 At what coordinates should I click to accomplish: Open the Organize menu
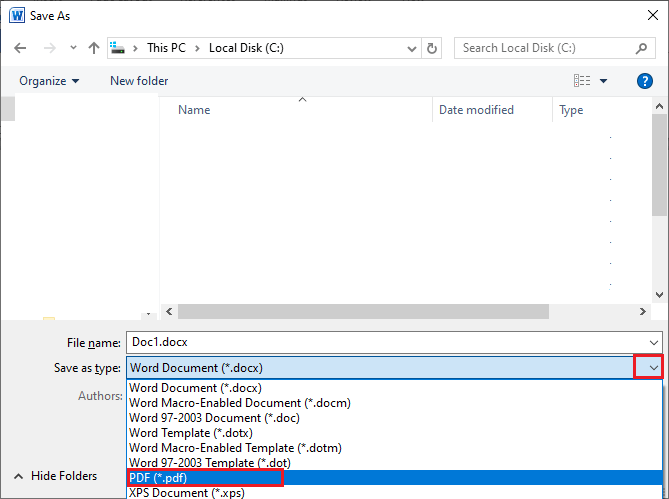click(49, 81)
